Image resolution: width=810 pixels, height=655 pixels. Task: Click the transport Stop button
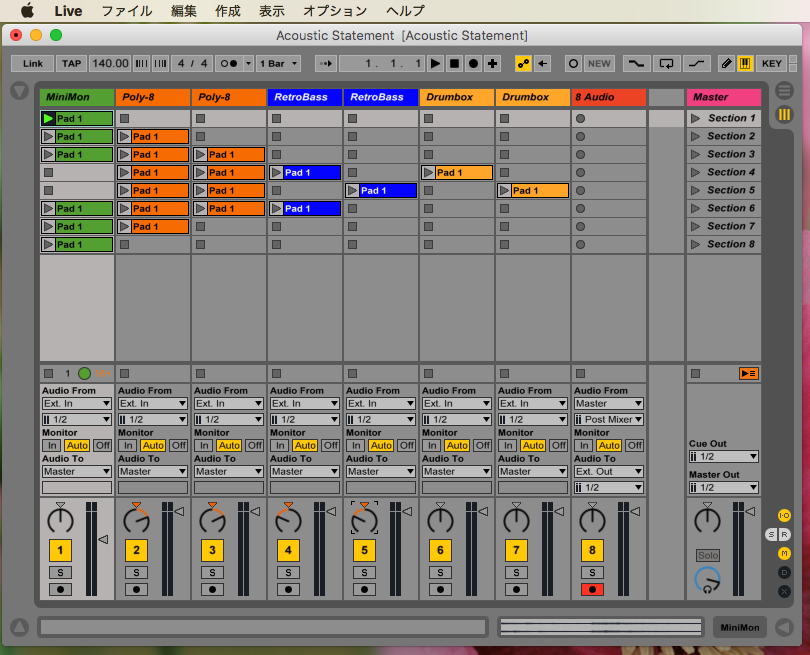(x=455, y=64)
